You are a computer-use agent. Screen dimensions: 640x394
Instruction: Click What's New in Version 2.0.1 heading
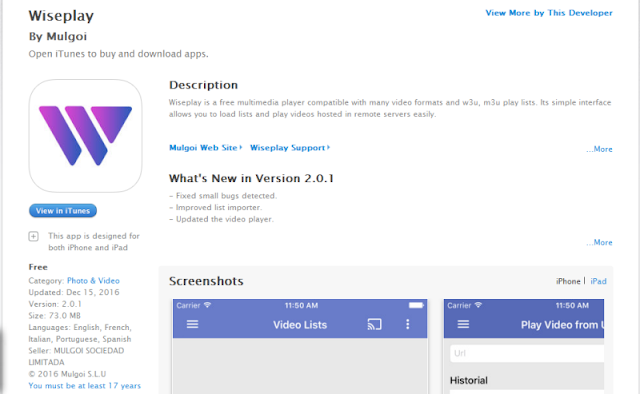tap(251, 178)
